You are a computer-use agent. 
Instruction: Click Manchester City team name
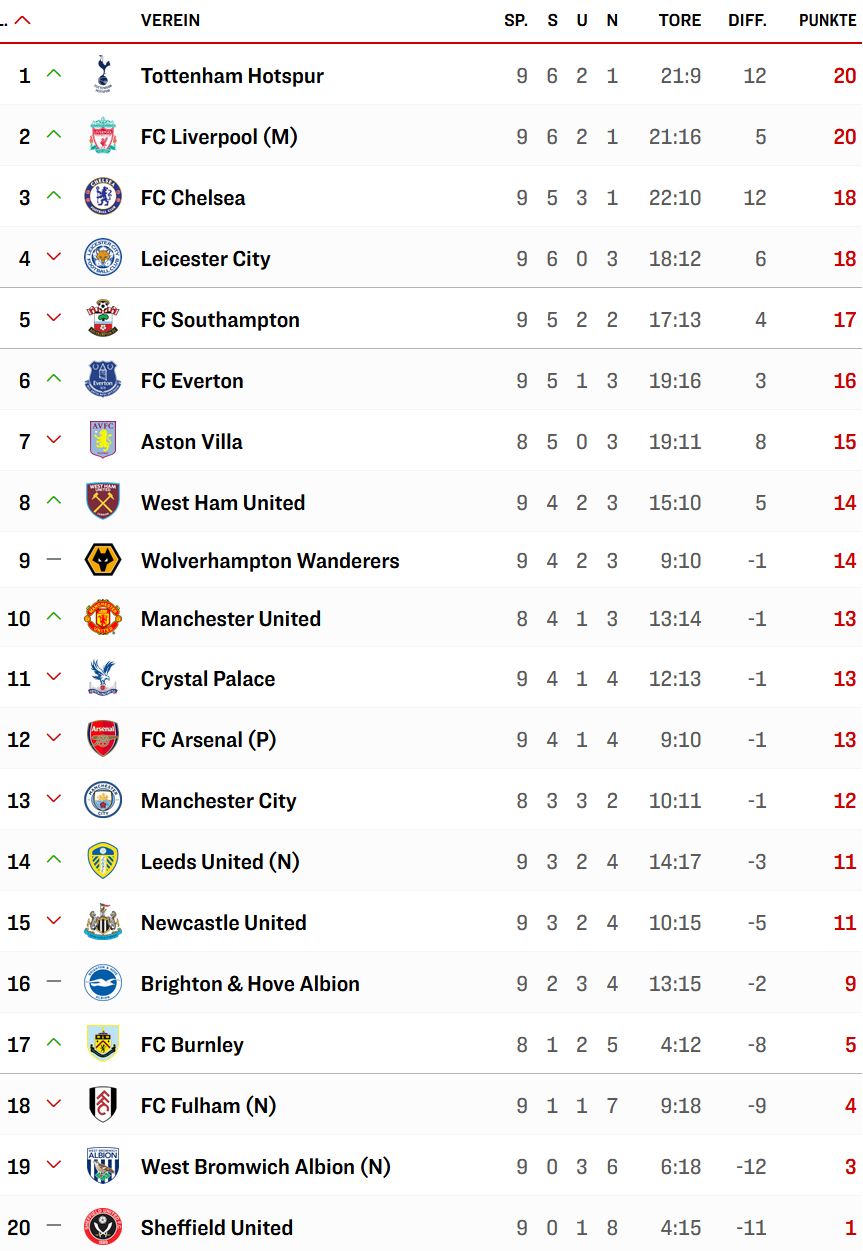pos(218,800)
